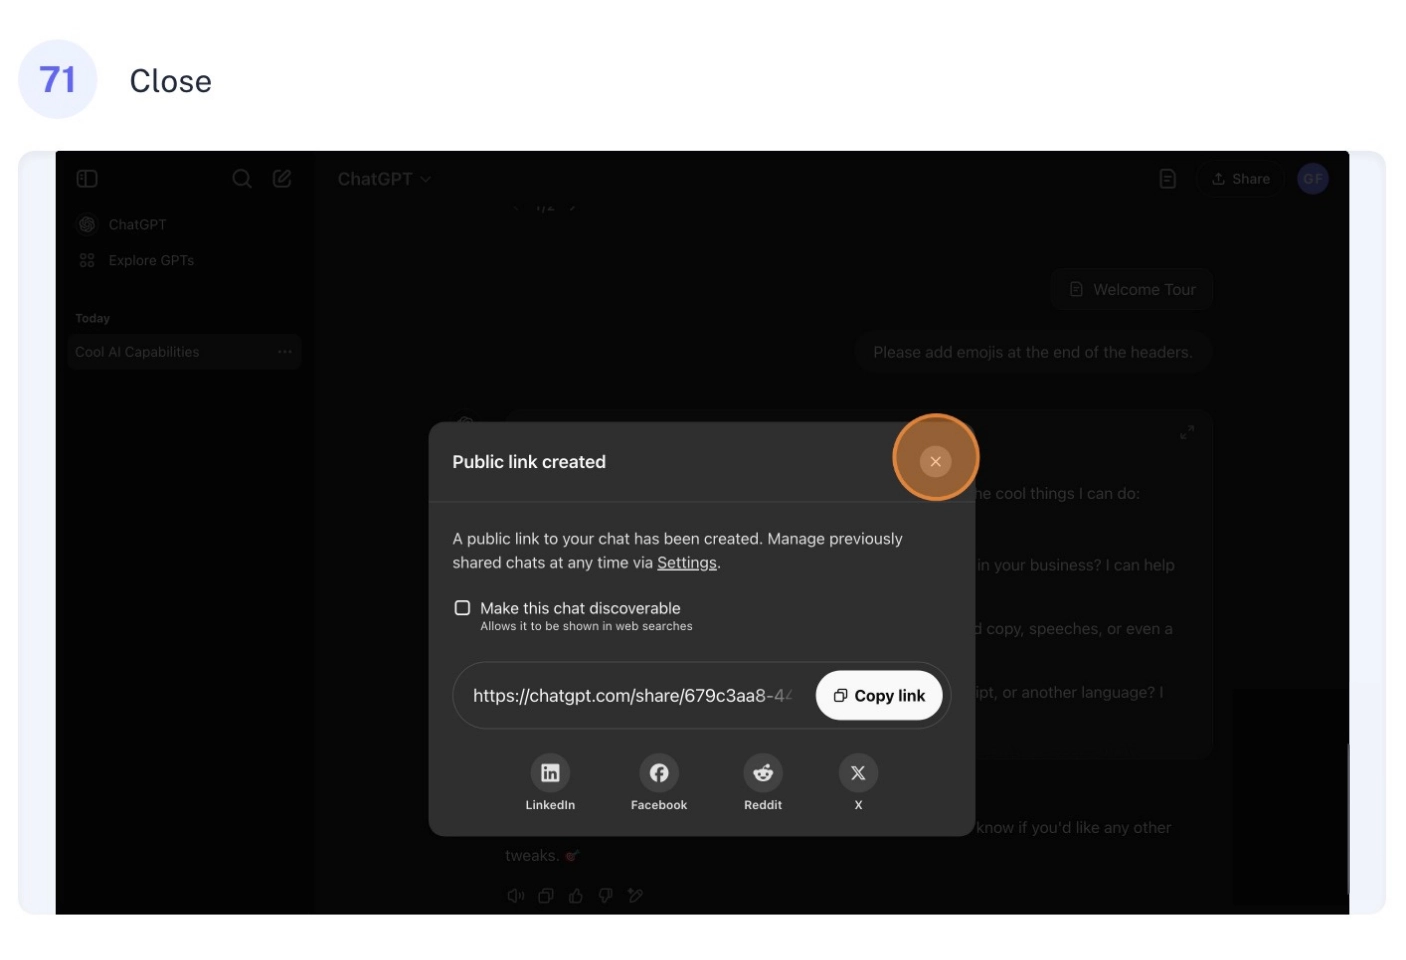This screenshot has width=1406, height=960.
Task: Toggle the sidebar panel icon
Action: [x=87, y=179]
